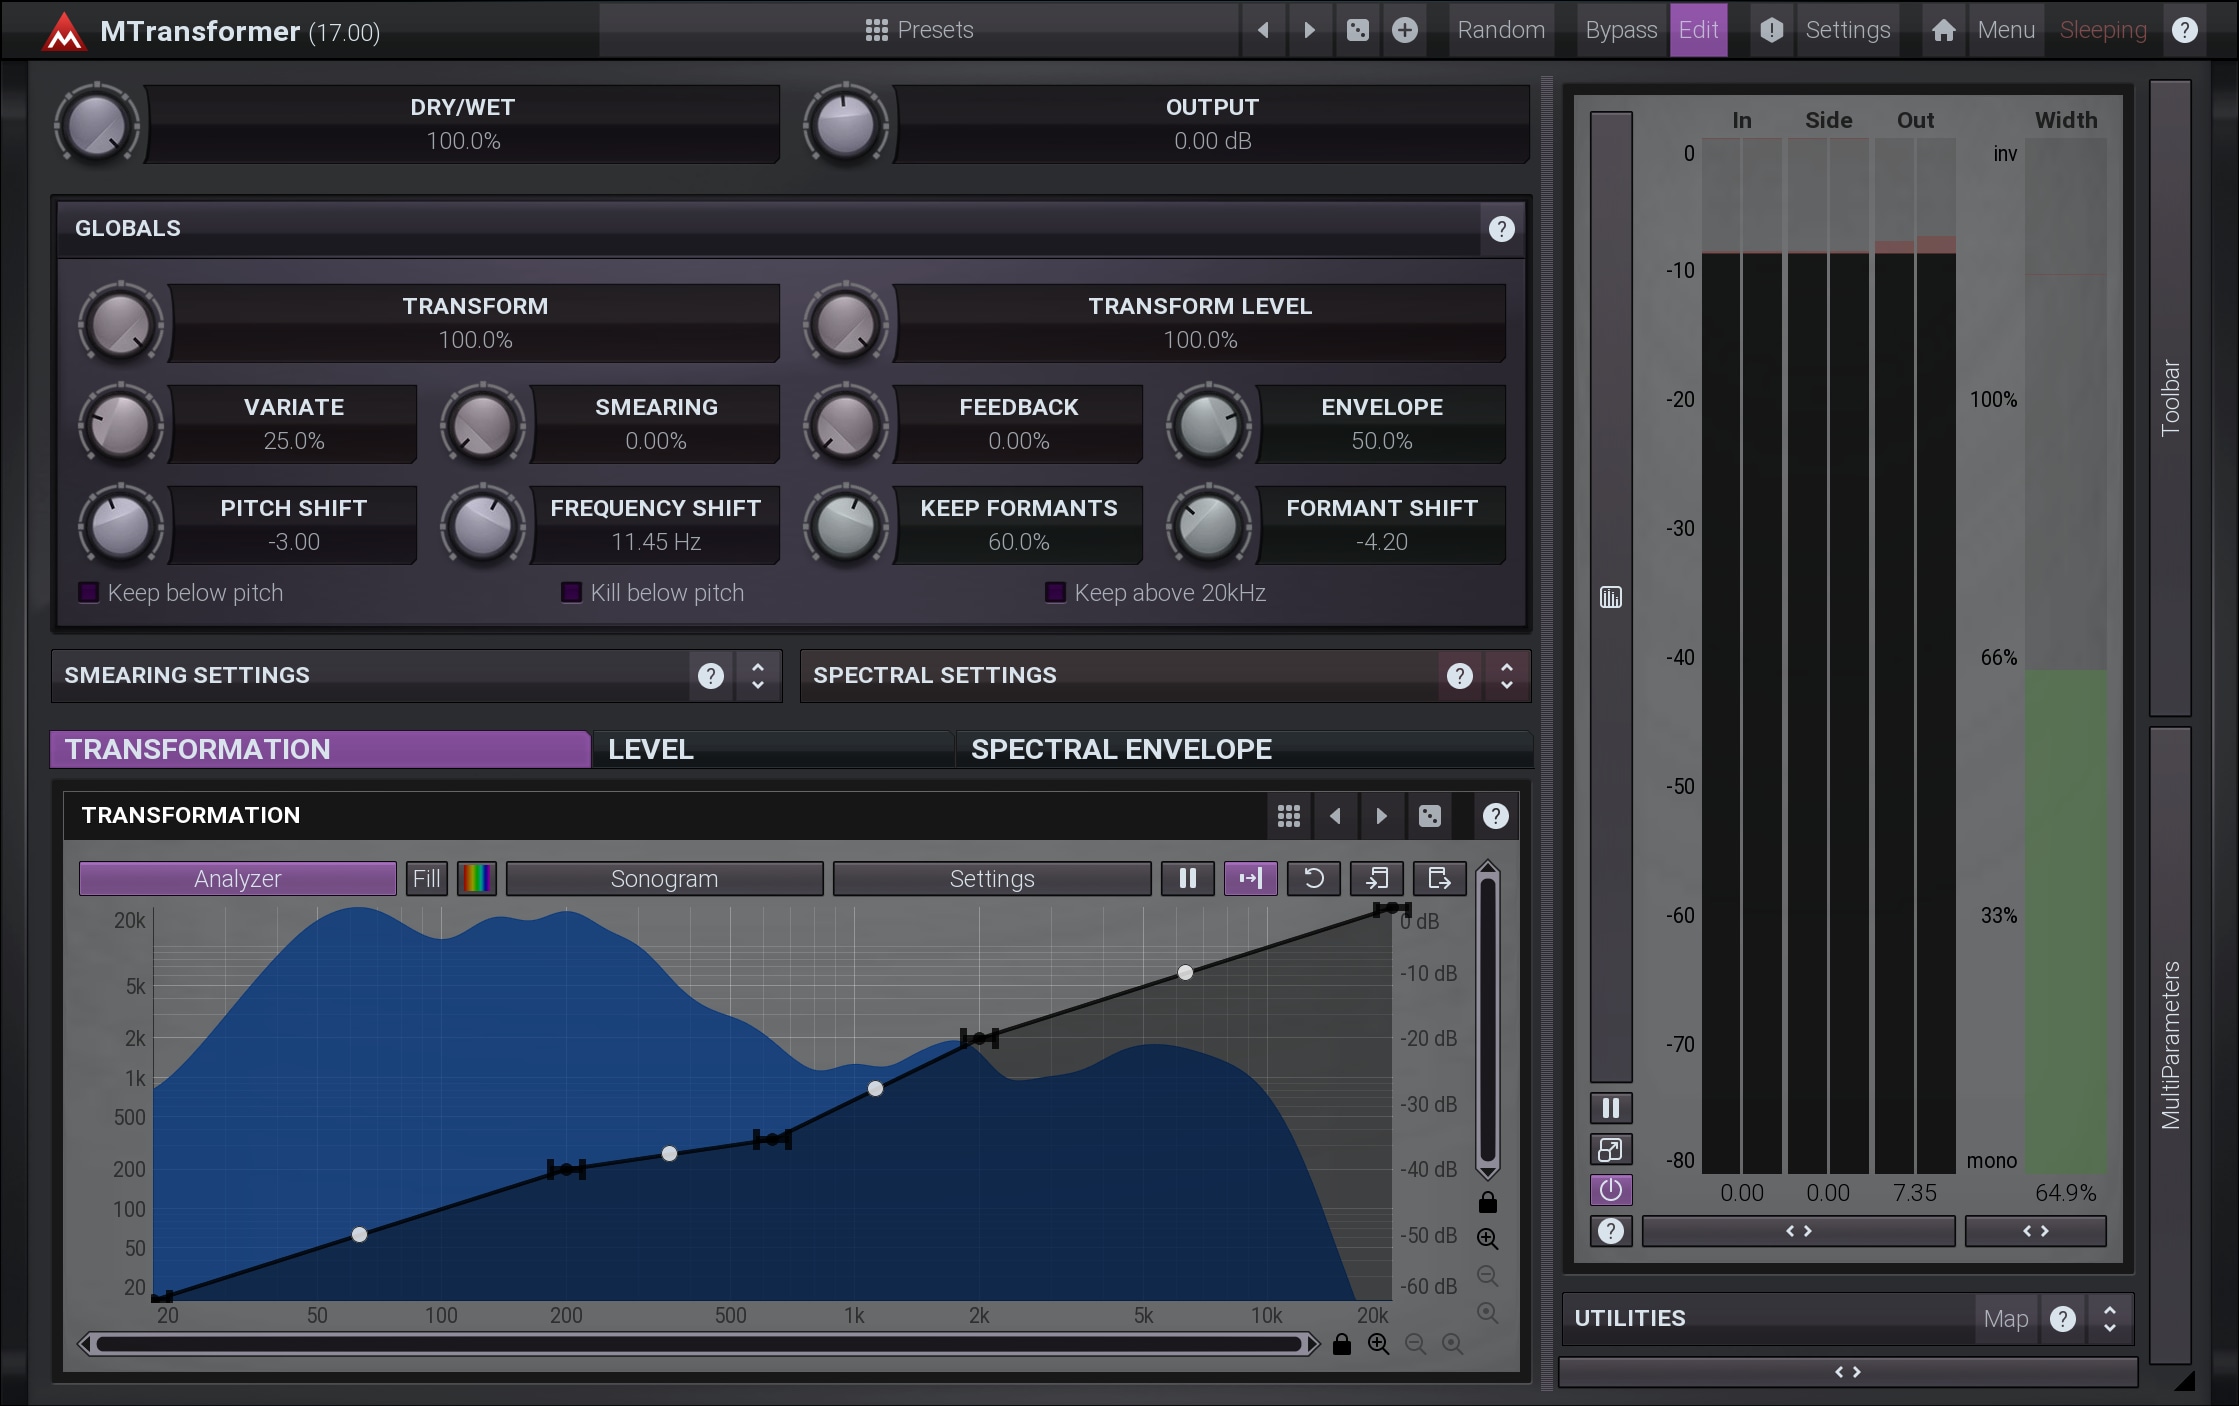
Task: Enable Kill below pitch checkbox
Action: pos(572,593)
